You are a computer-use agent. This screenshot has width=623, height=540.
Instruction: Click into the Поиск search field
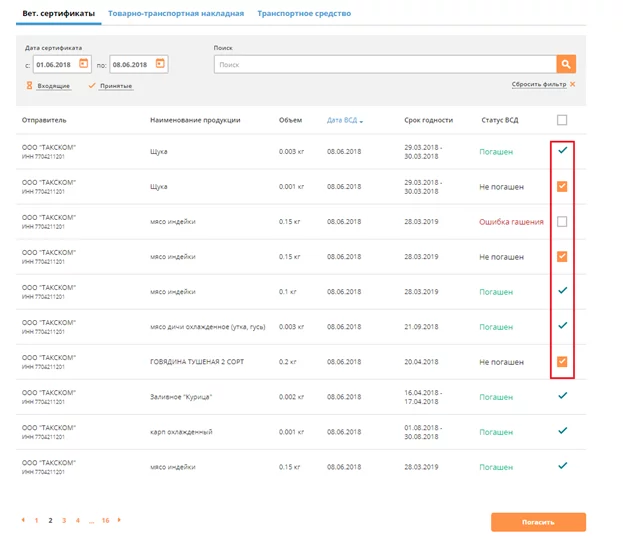tap(385, 64)
